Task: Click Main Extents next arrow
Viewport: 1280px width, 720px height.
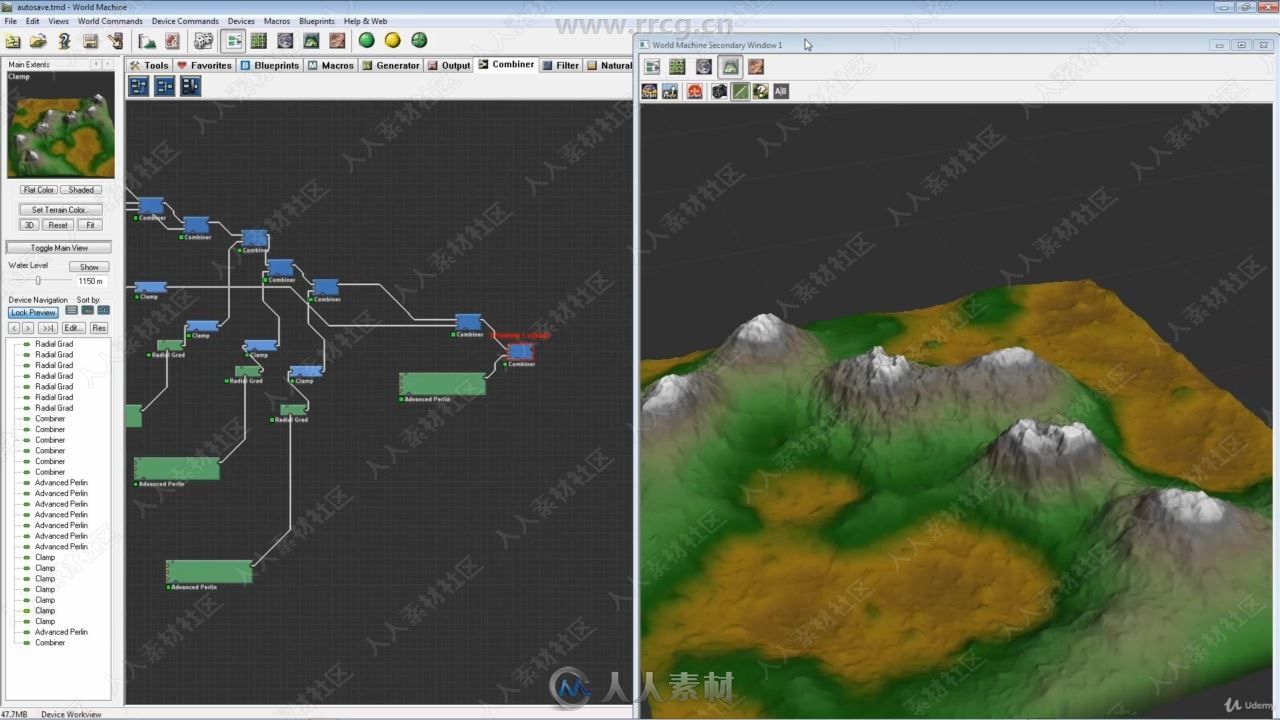Action: pos(109,64)
